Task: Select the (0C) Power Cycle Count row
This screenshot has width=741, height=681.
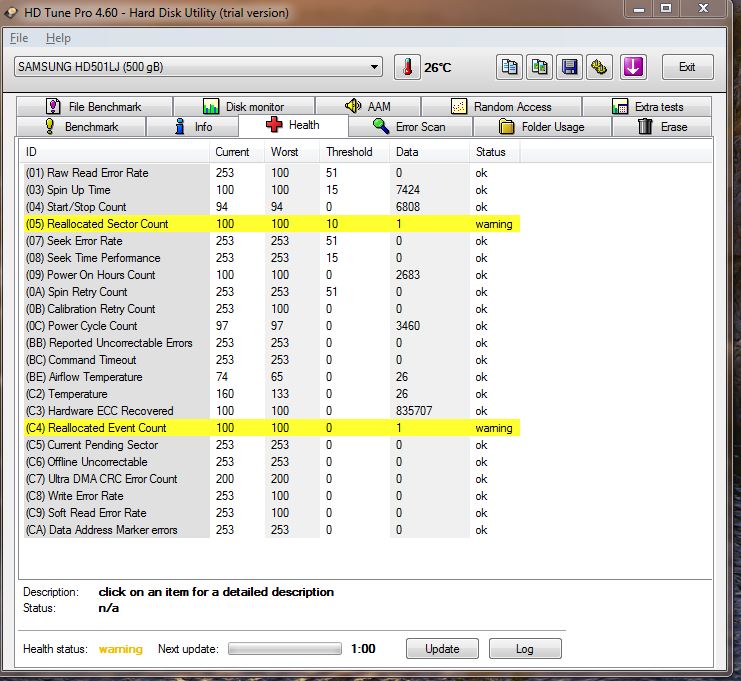Action: click(272, 326)
